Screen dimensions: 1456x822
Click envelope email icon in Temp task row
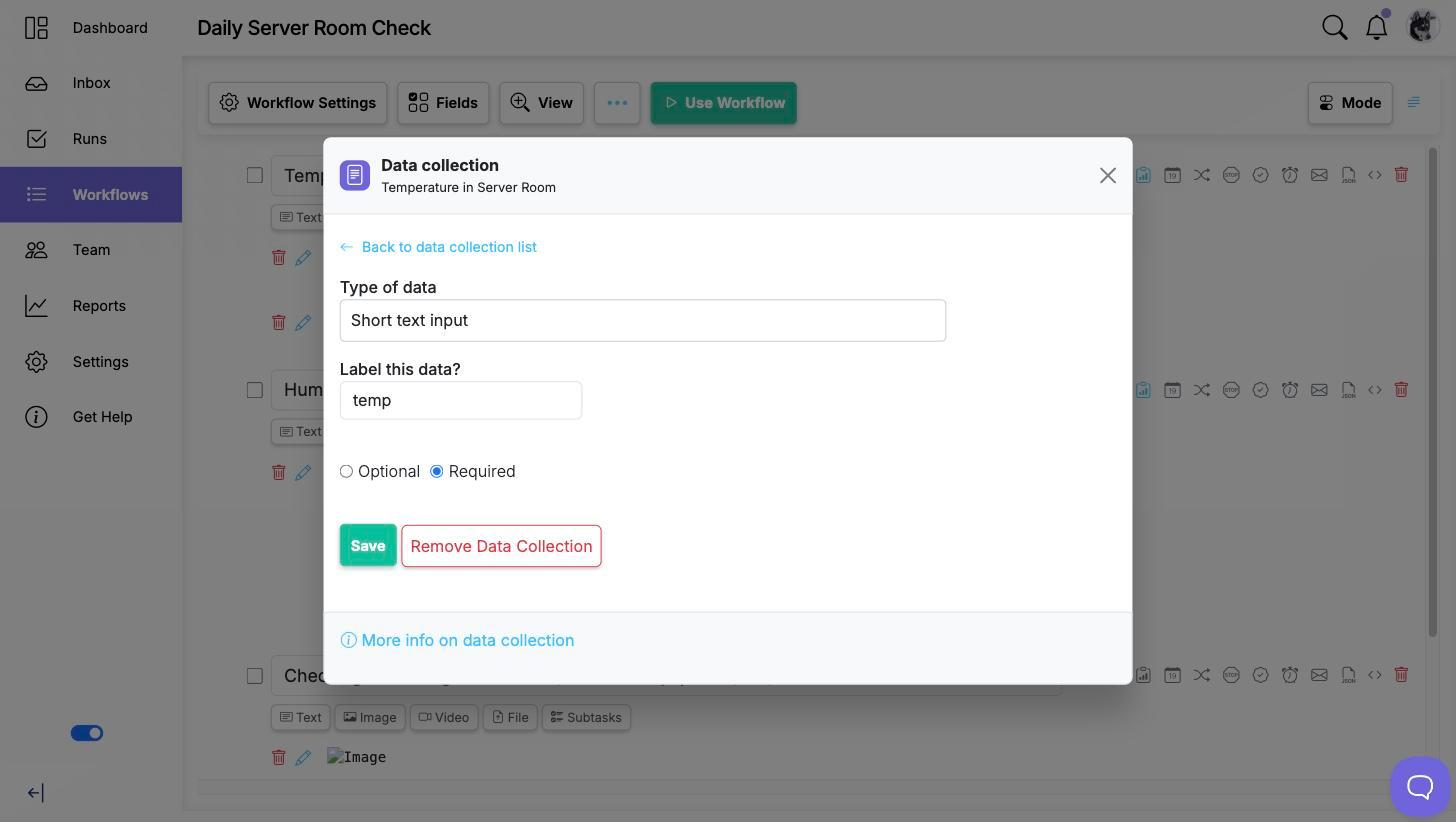click(1320, 175)
